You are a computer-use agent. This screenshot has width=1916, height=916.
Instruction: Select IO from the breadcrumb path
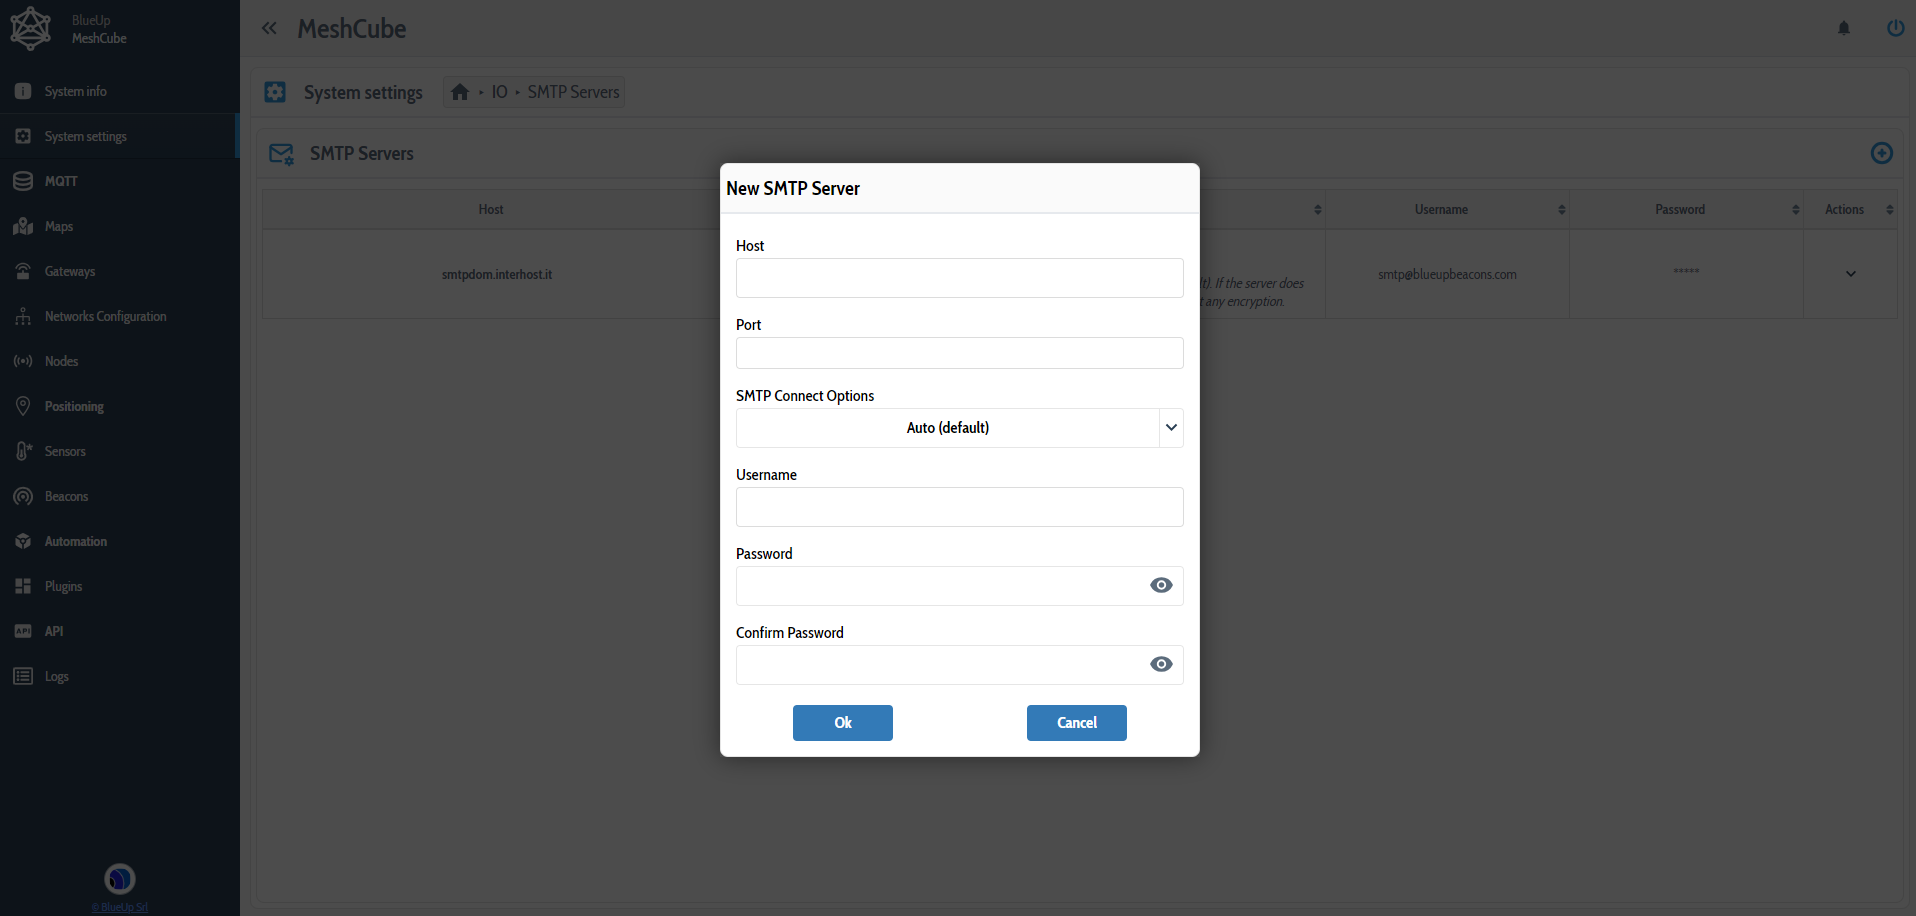pos(499,91)
